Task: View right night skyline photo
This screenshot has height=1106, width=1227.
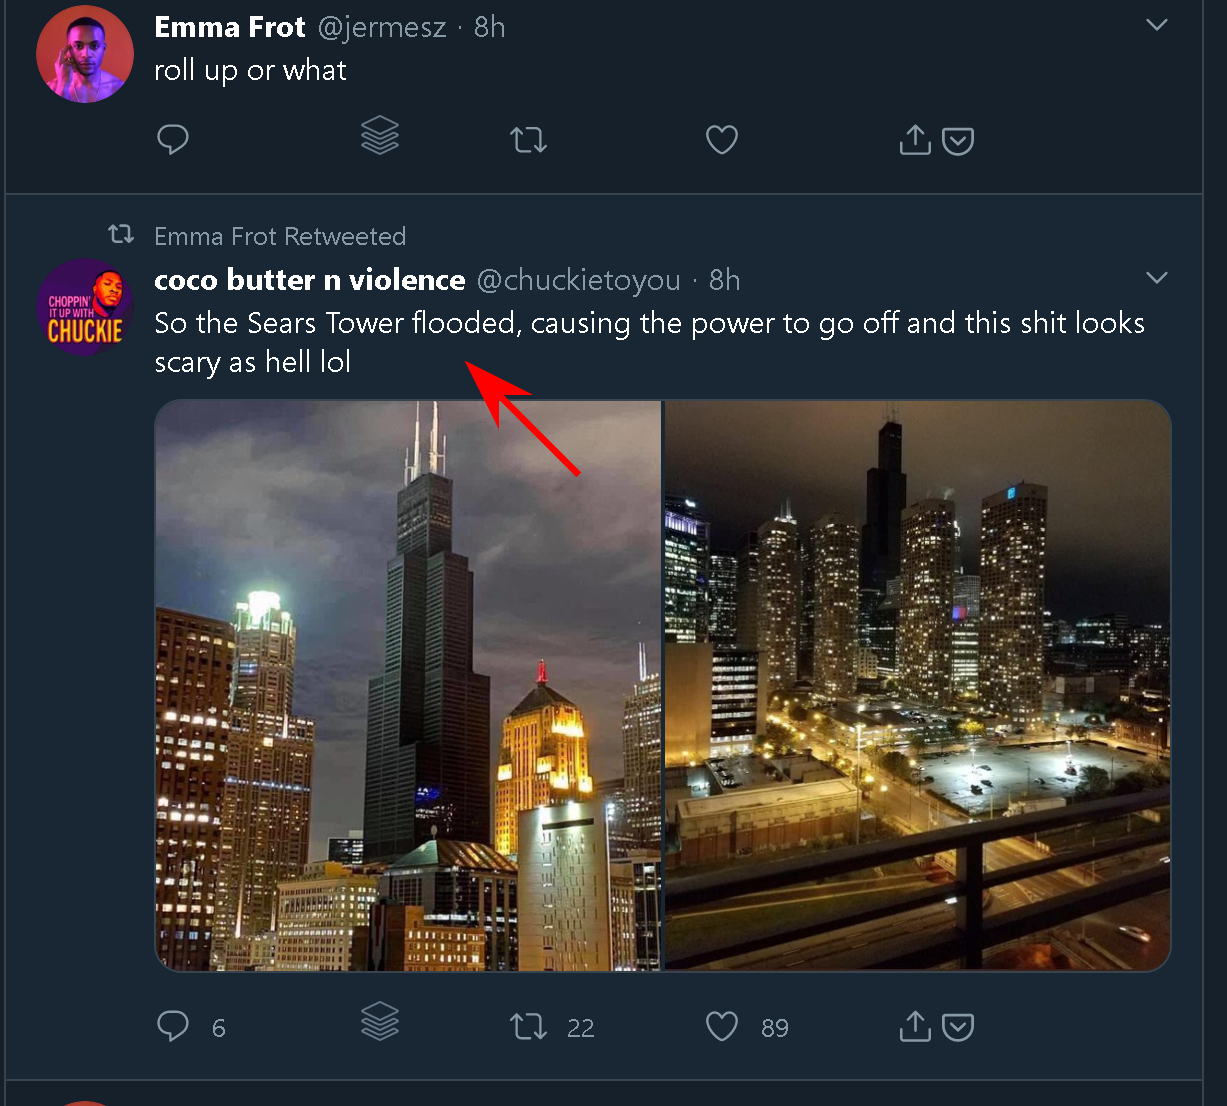Action: click(917, 685)
